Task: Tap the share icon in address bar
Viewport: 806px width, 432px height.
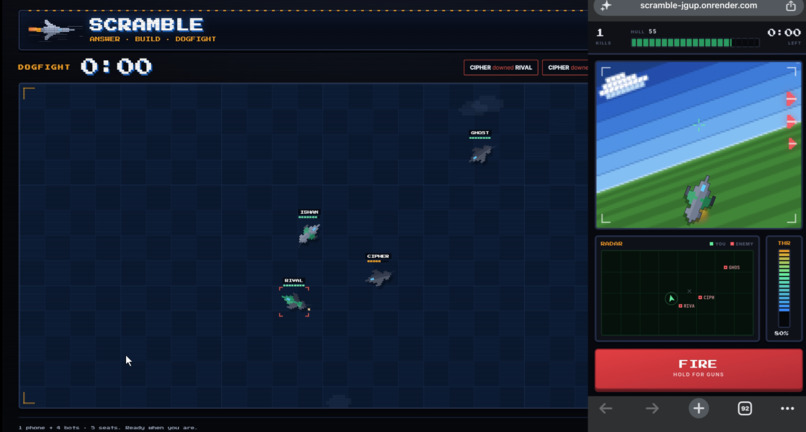Action: coord(791,6)
